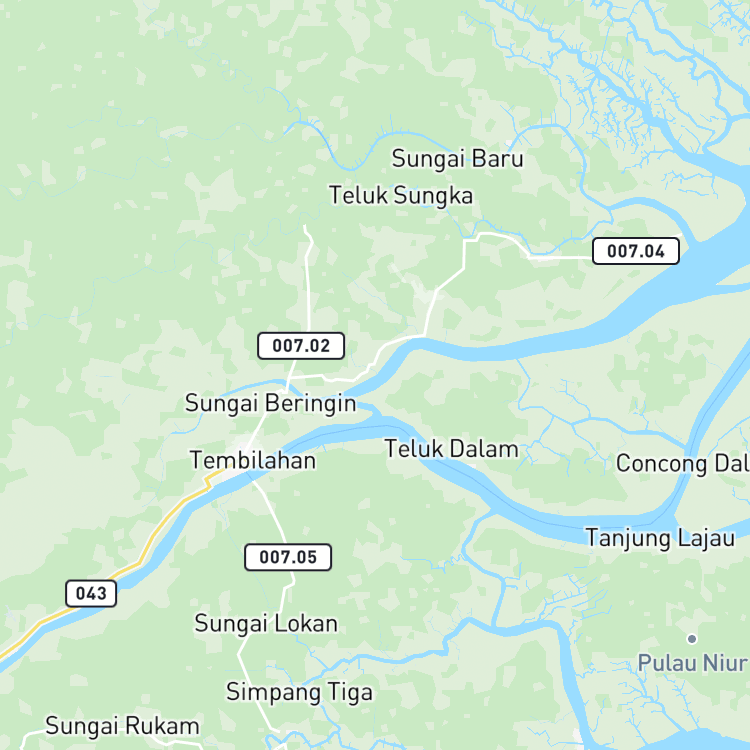Image resolution: width=750 pixels, height=750 pixels.
Task: Click the Pulau Niur point marker
Action: 692,639
